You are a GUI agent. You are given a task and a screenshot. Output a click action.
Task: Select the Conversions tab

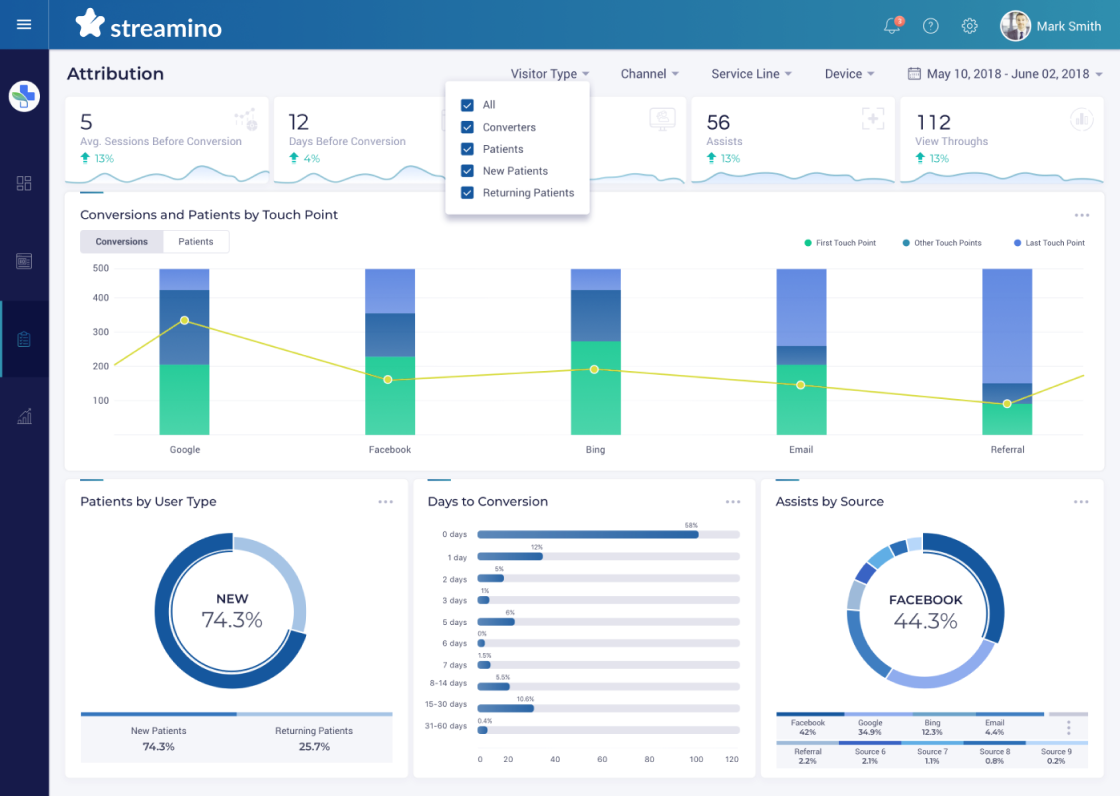[122, 242]
